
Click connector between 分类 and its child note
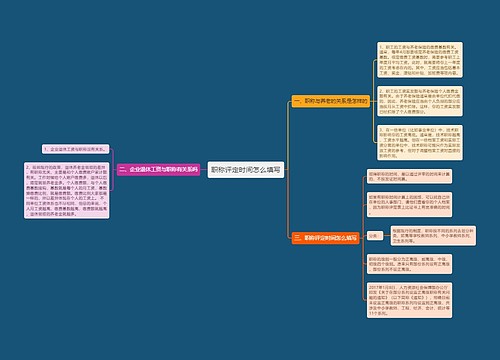[x=387, y=236]
